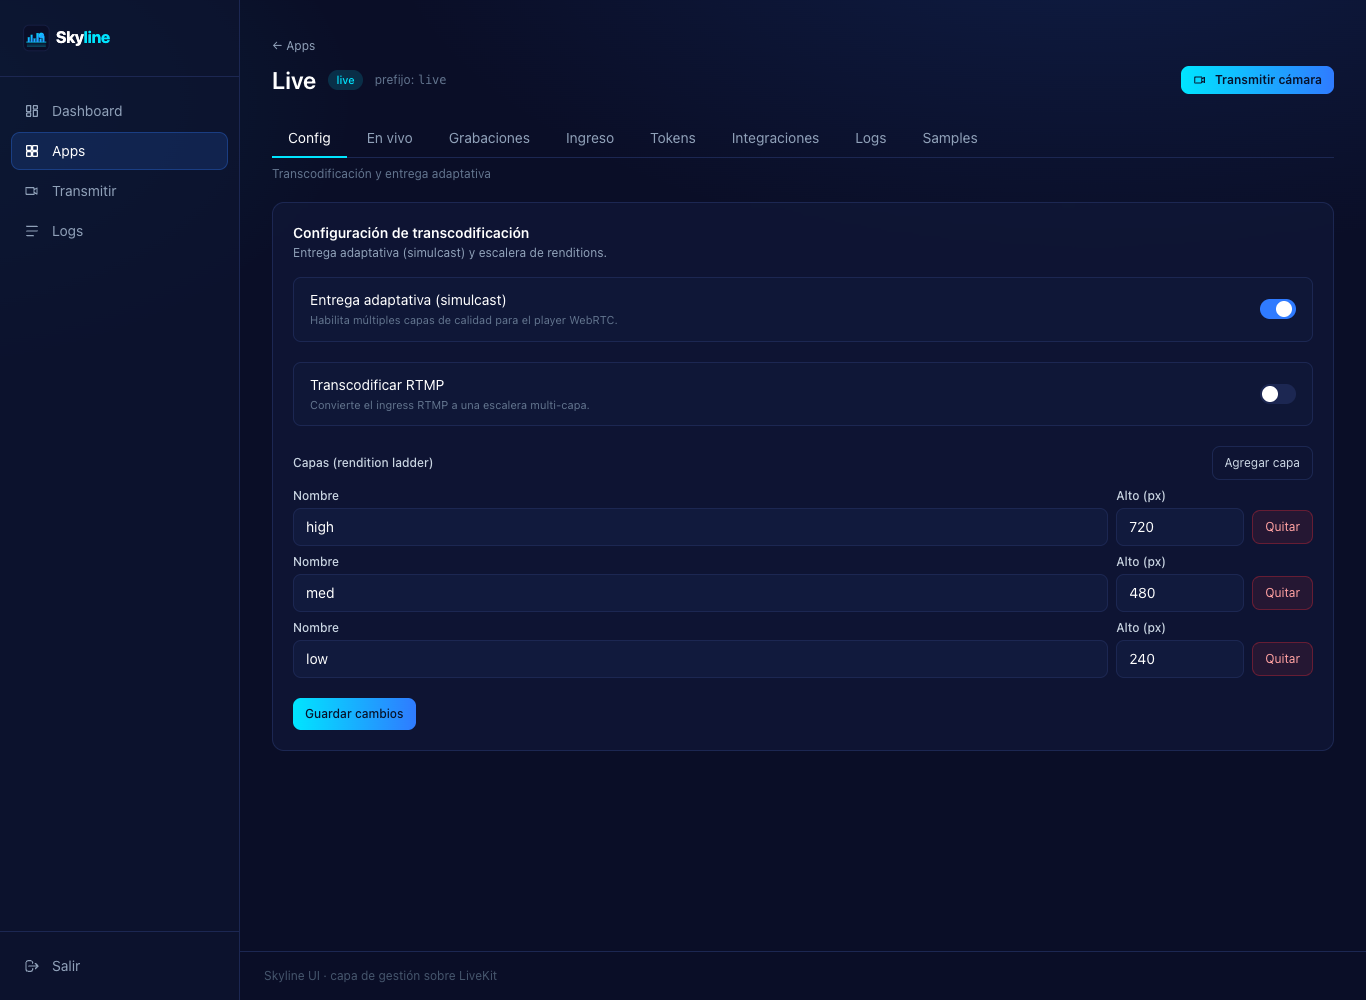Go to the Ingreso tab
Screen dimensions: 1366x1000
click(x=590, y=138)
